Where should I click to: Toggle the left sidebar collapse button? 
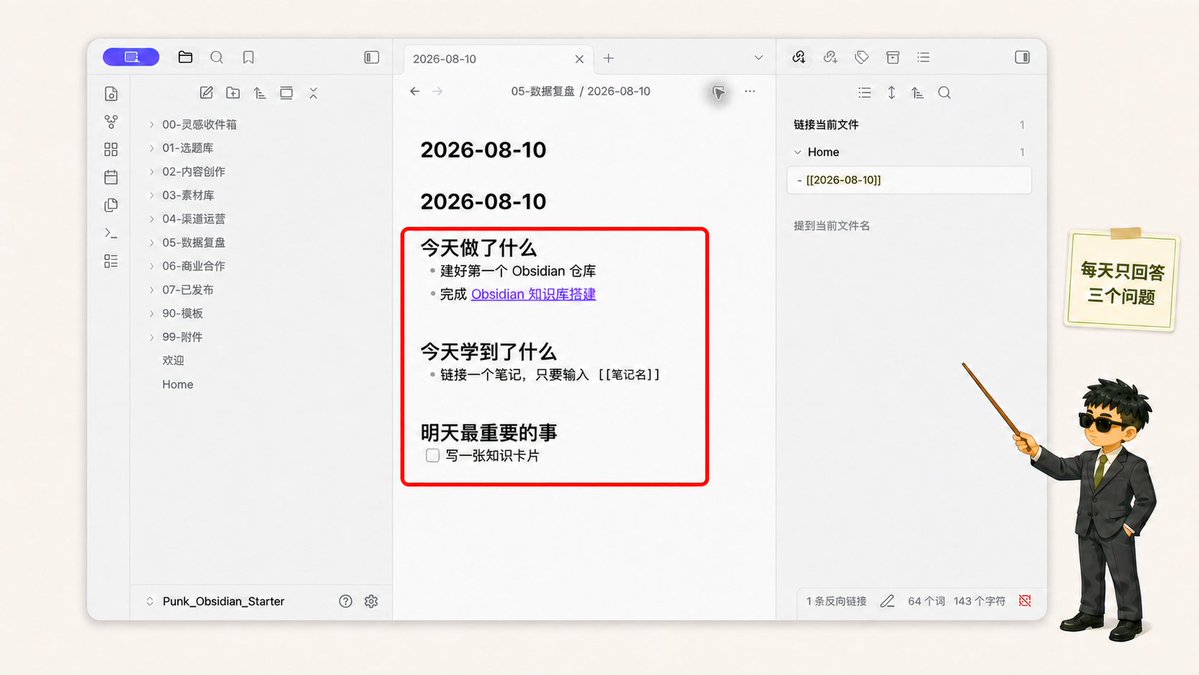(x=372, y=57)
